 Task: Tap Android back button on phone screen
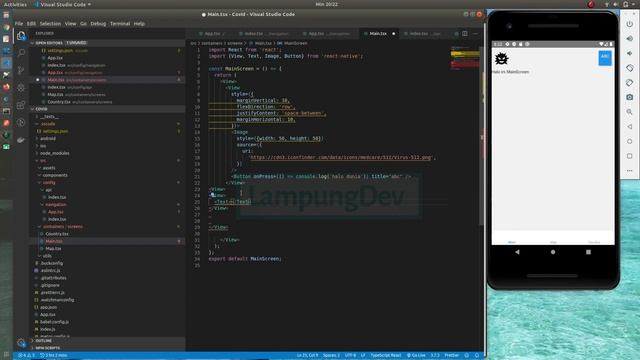517,252
